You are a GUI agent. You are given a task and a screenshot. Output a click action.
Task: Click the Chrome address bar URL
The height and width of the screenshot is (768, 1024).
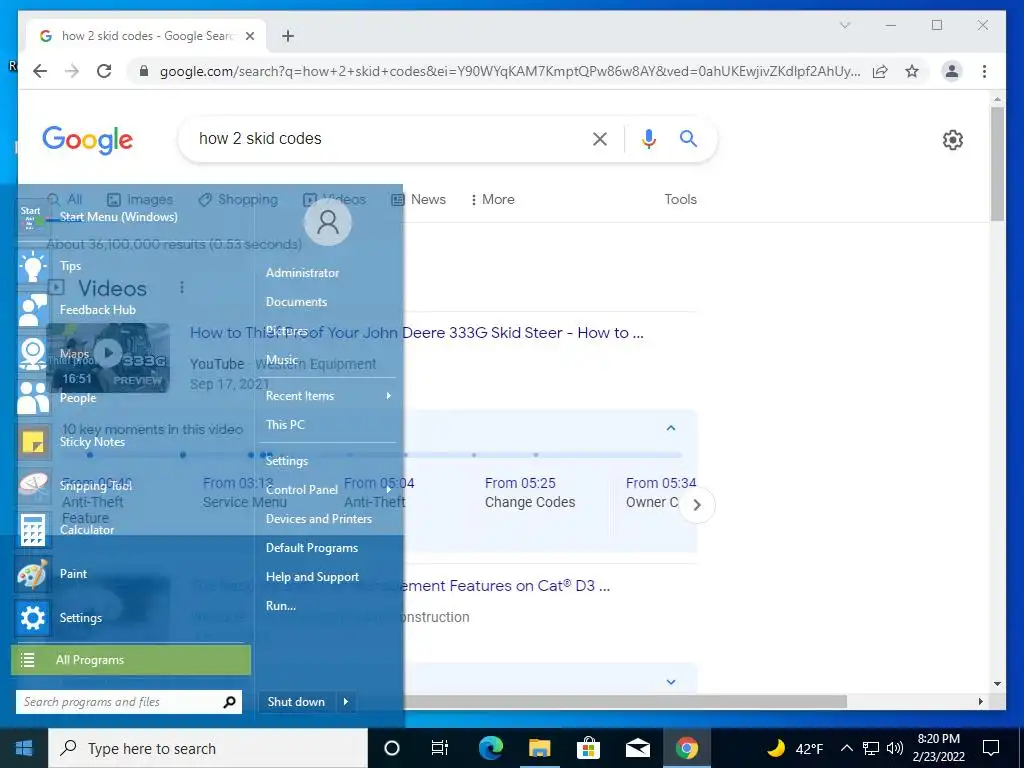[x=510, y=71]
